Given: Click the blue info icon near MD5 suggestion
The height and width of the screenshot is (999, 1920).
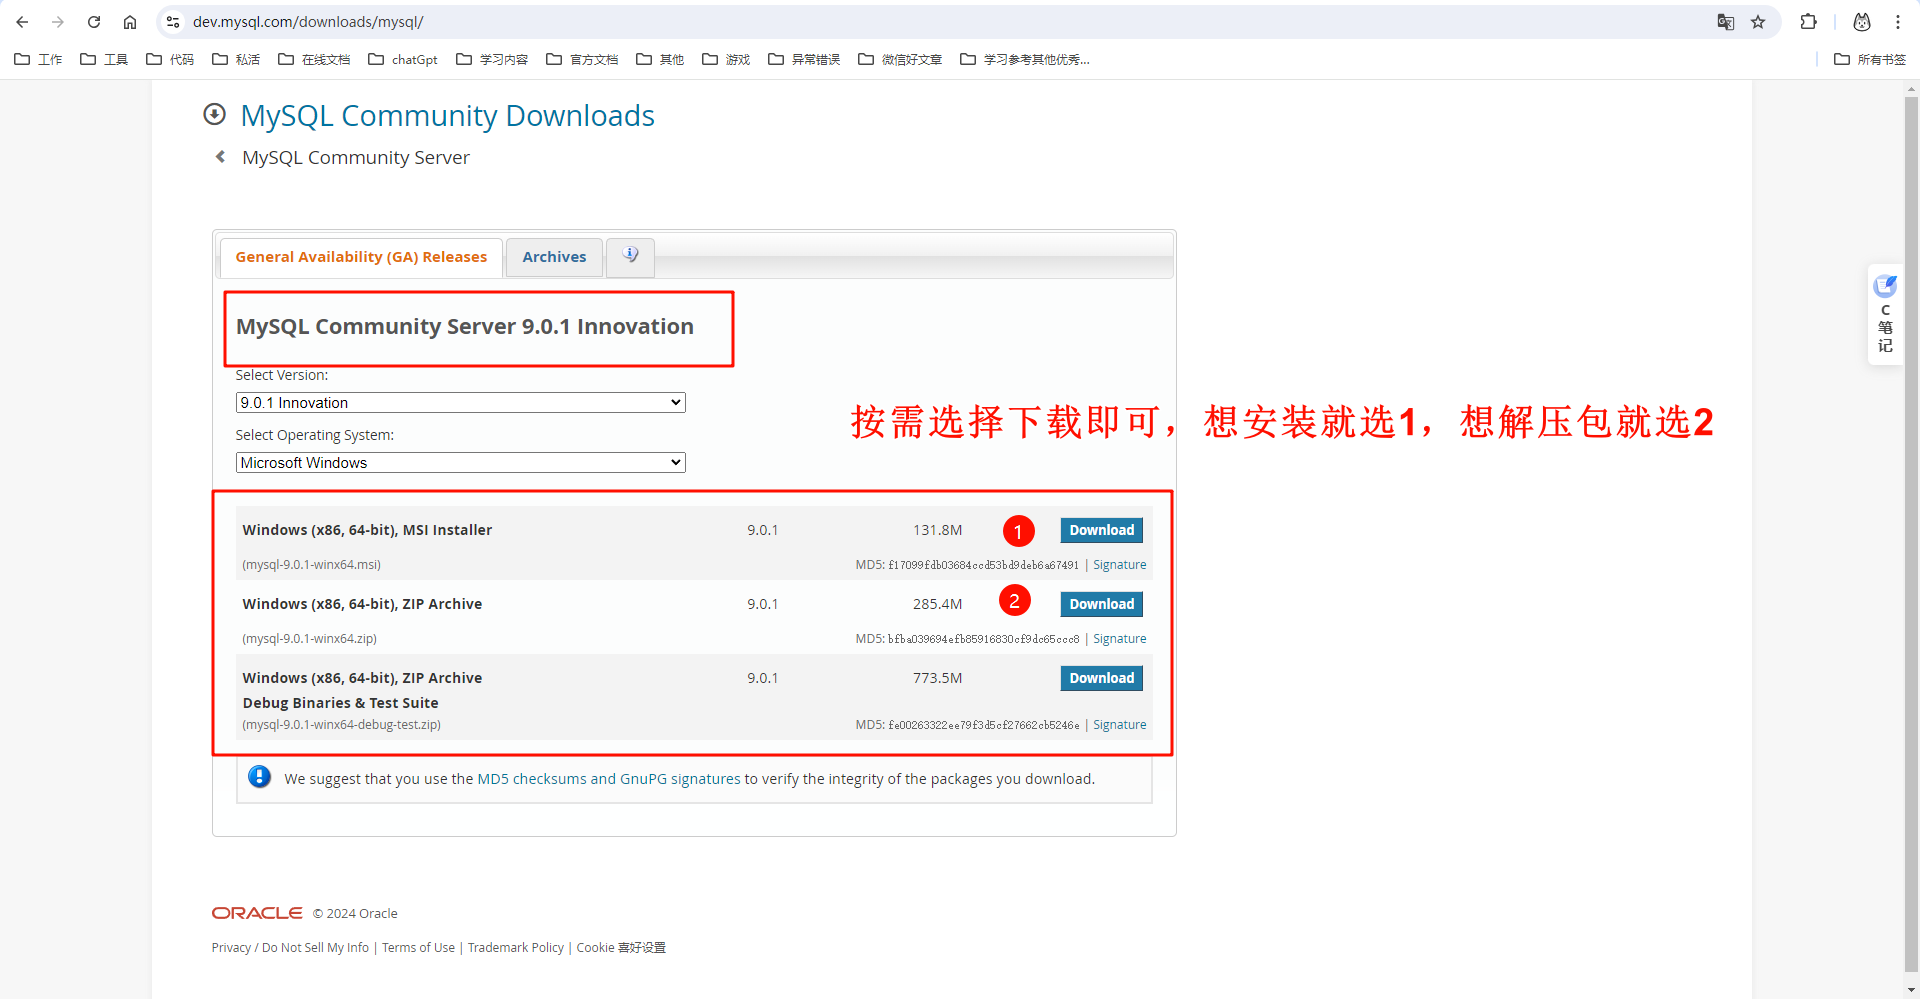Looking at the screenshot, I should point(259,776).
